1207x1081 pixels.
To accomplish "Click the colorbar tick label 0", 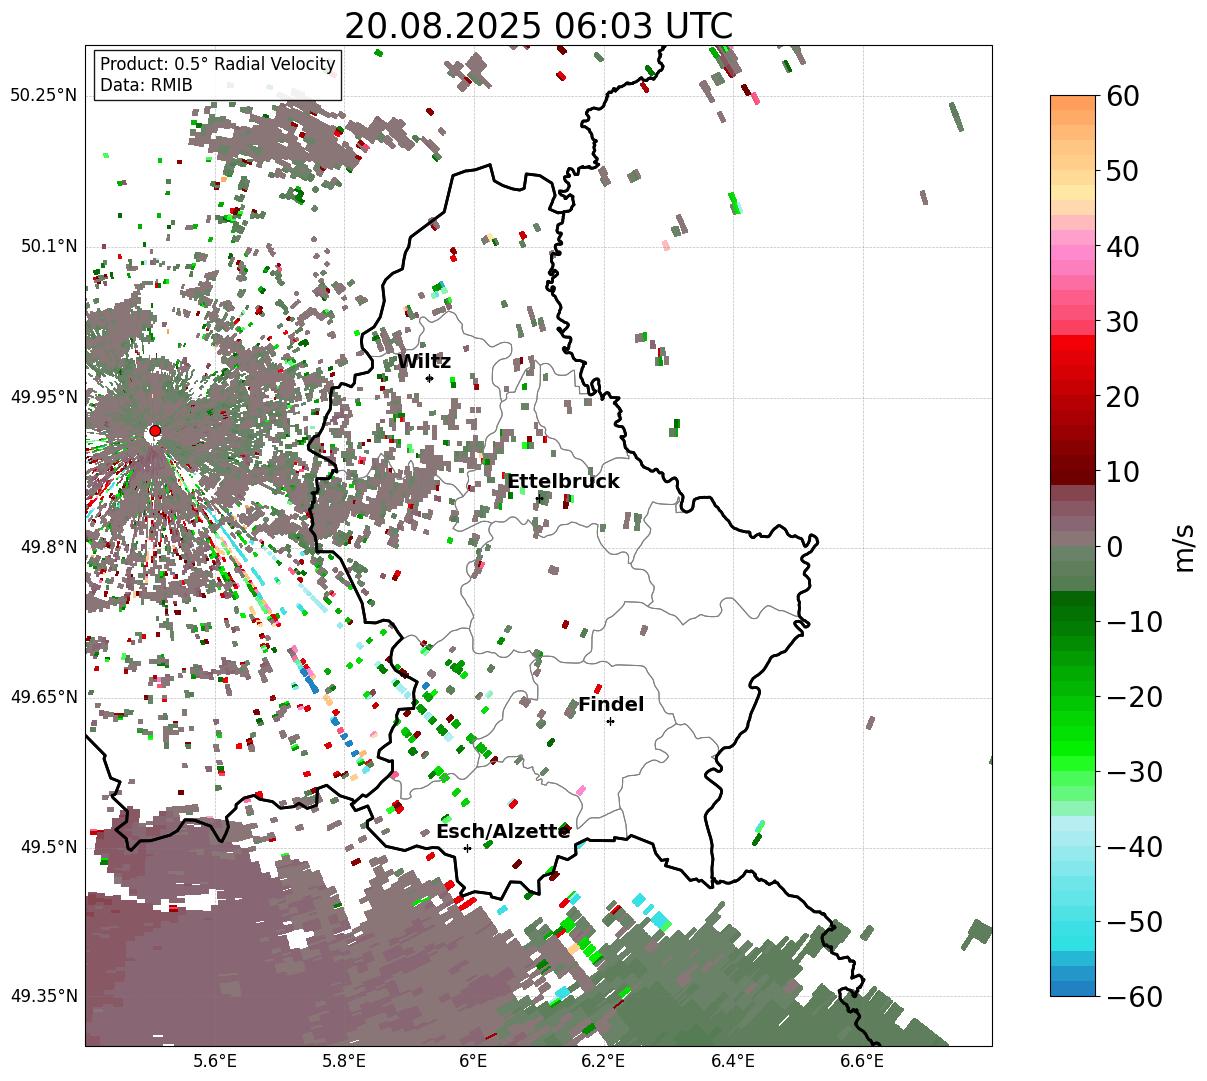I will coord(1115,547).
